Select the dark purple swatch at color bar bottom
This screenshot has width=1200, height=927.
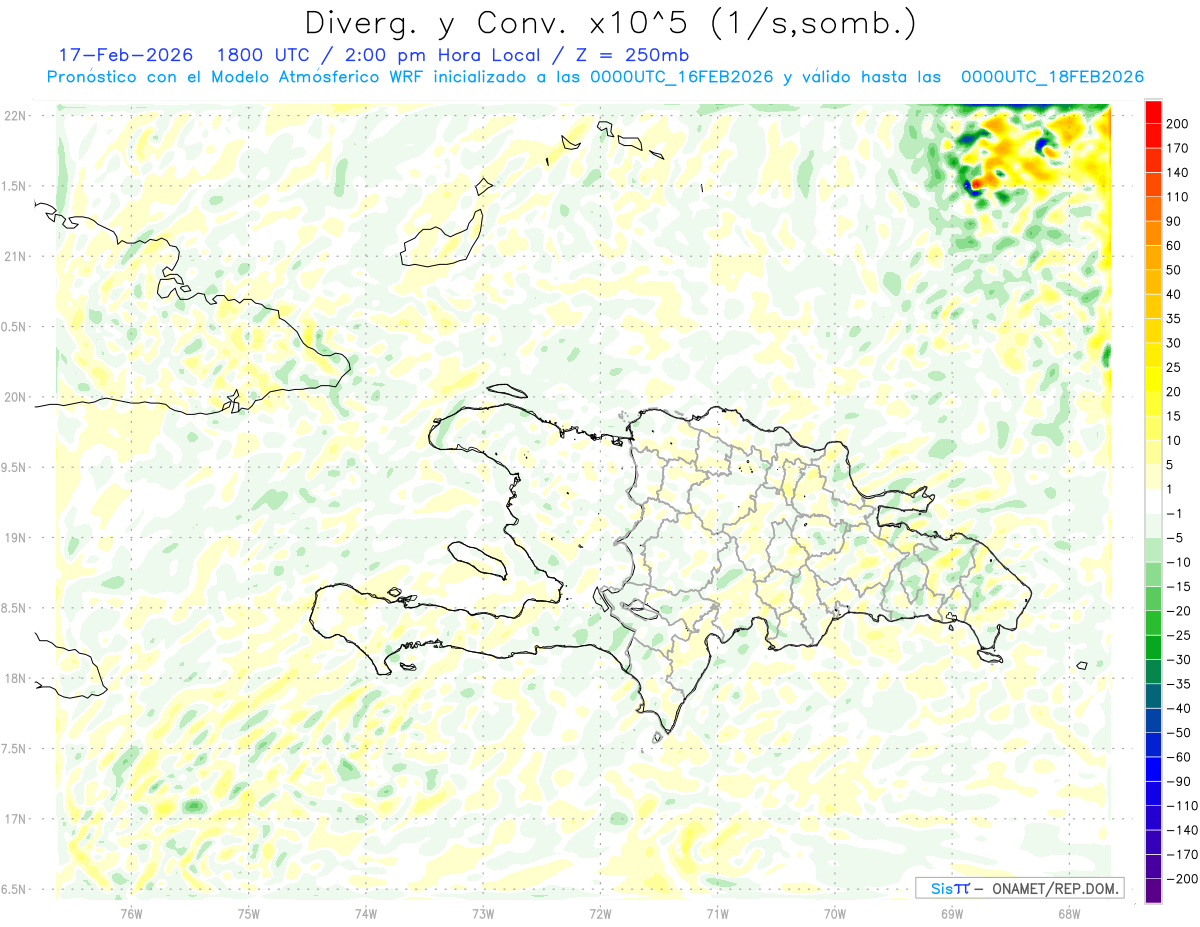tap(1153, 891)
